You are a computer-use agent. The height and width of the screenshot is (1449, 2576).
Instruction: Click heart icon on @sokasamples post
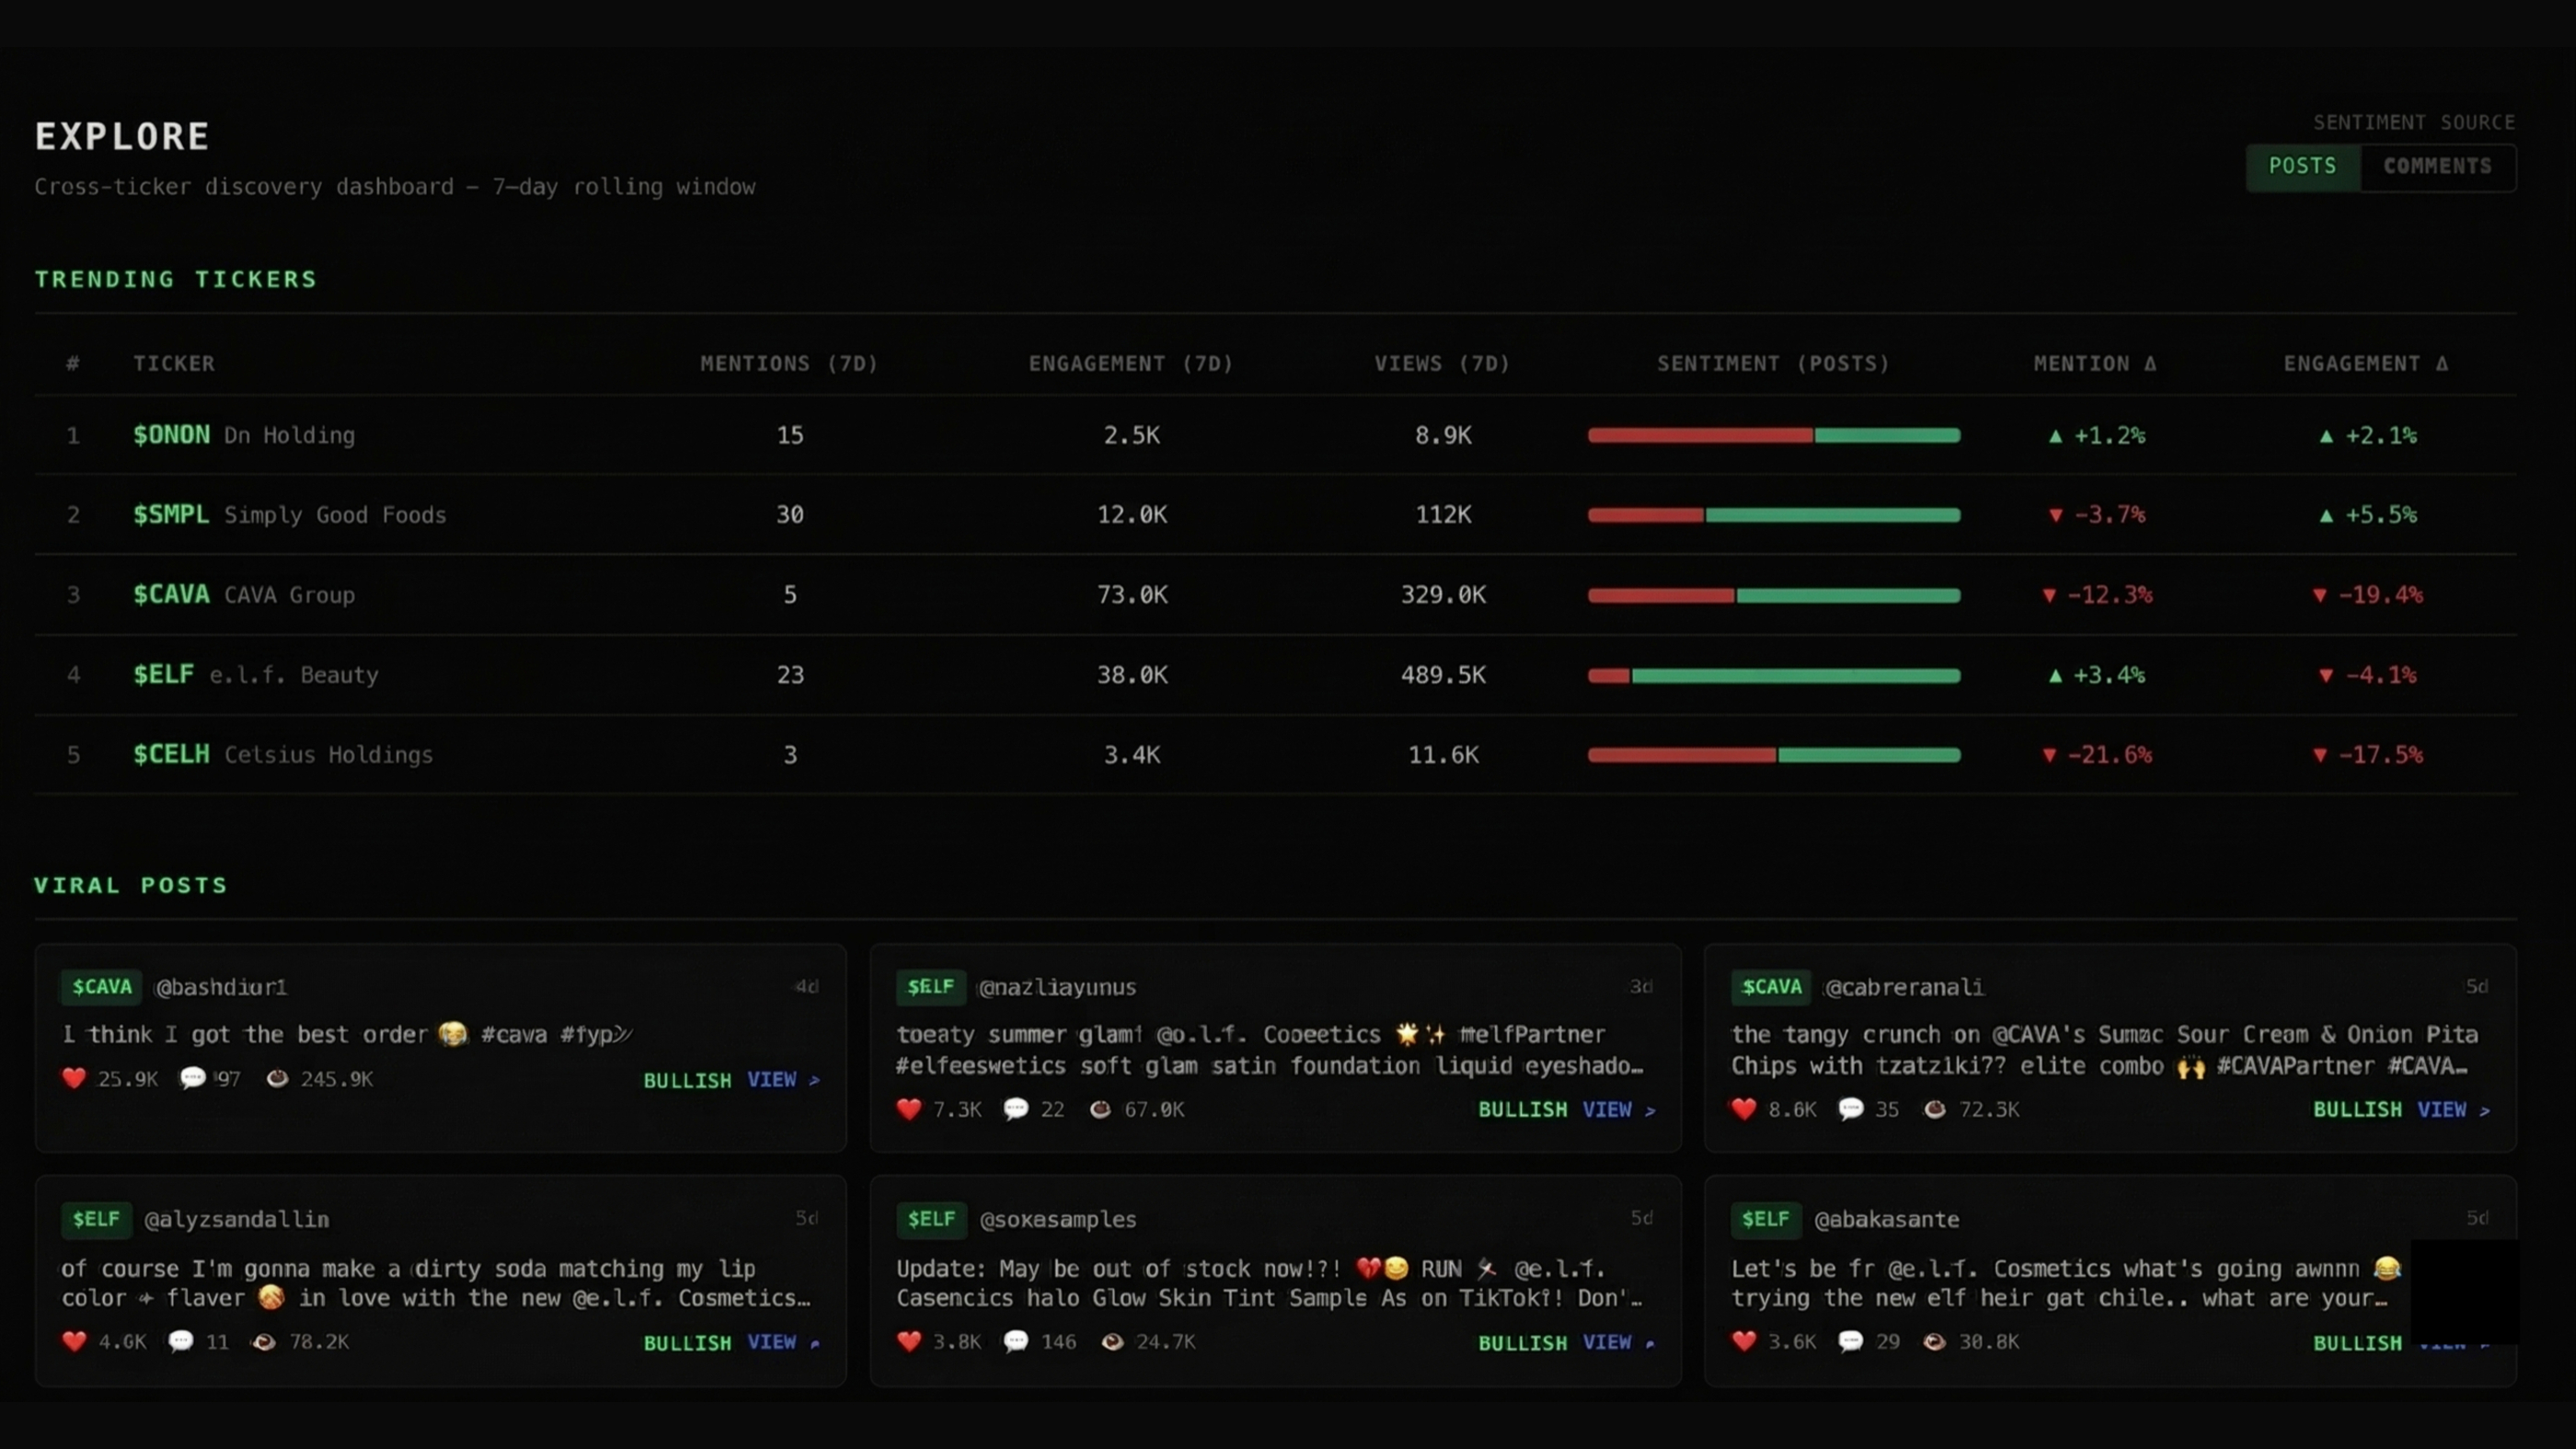click(x=909, y=1341)
